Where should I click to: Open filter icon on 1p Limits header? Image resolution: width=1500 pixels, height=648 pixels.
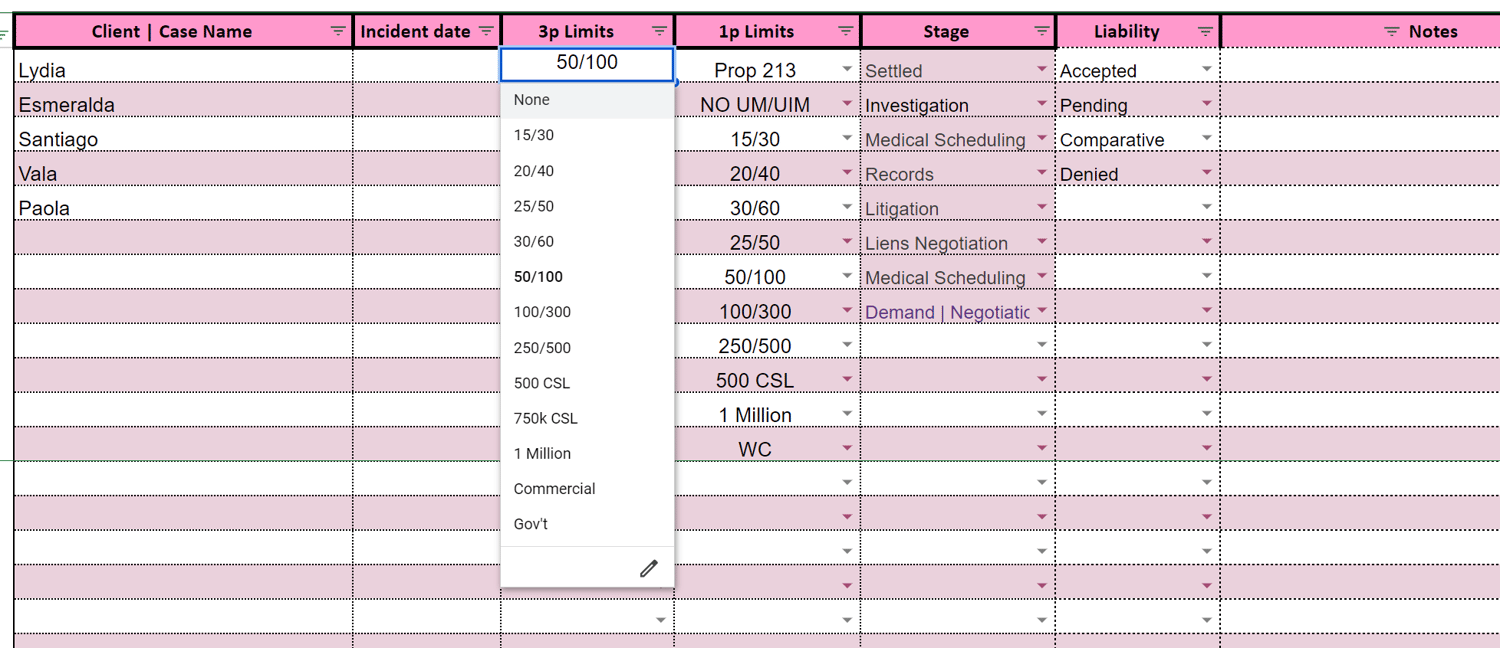845,32
